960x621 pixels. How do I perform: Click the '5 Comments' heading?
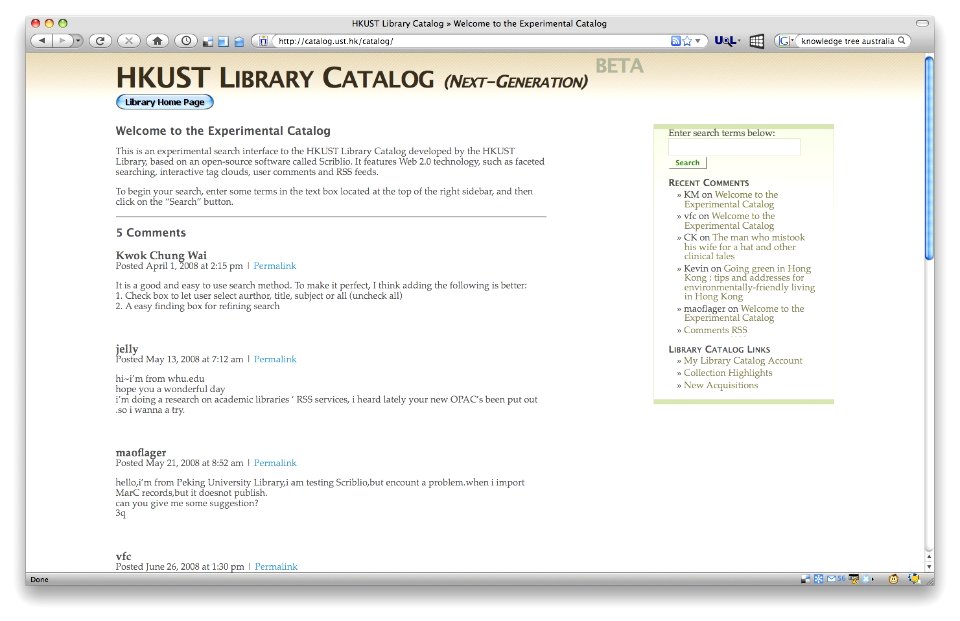click(x=151, y=233)
